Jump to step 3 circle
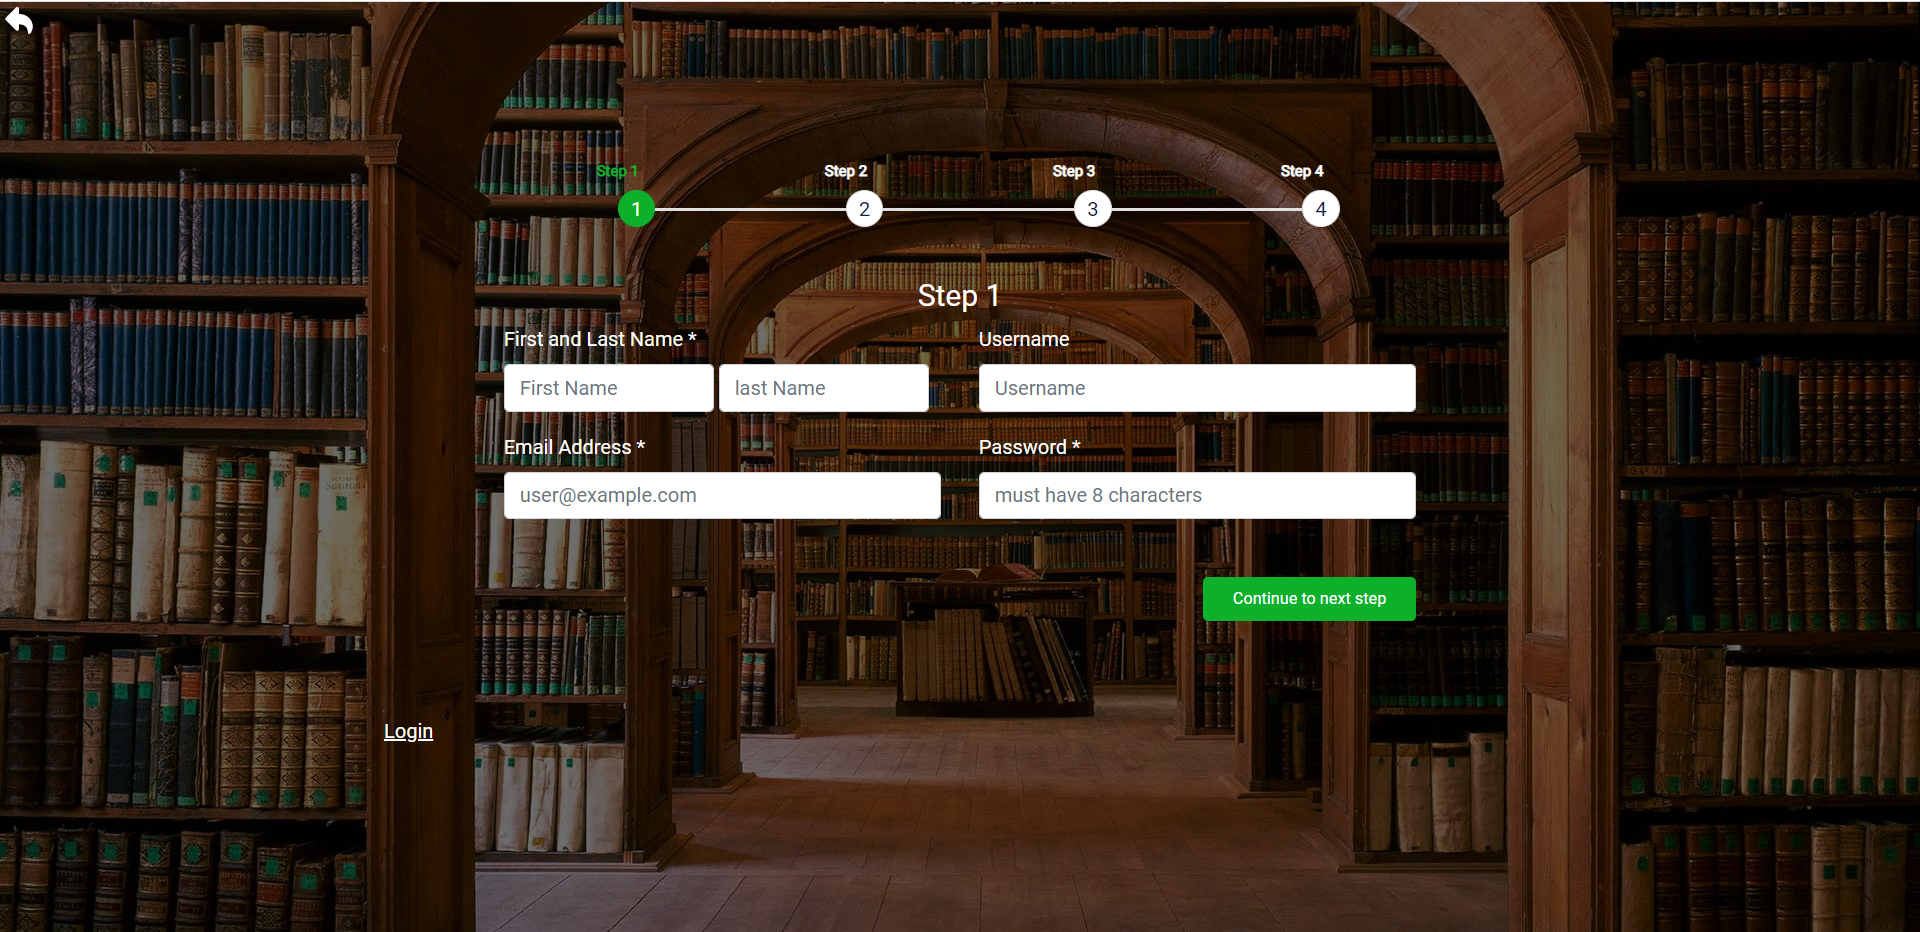Image resolution: width=1920 pixels, height=932 pixels. click(x=1093, y=209)
